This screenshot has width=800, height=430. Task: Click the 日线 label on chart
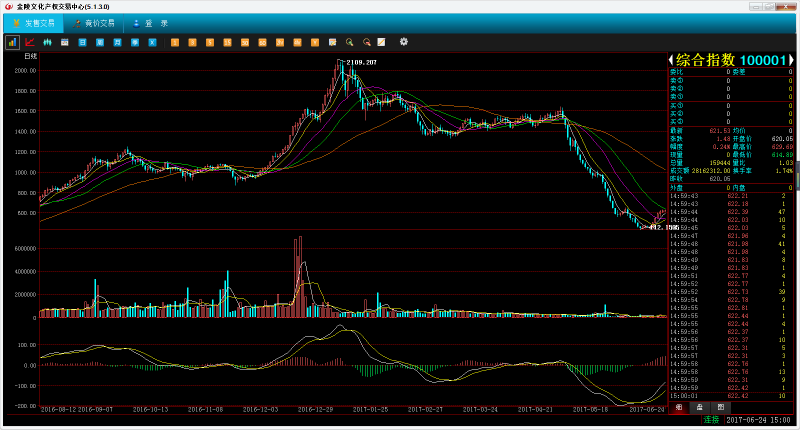click(x=31, y=56)
